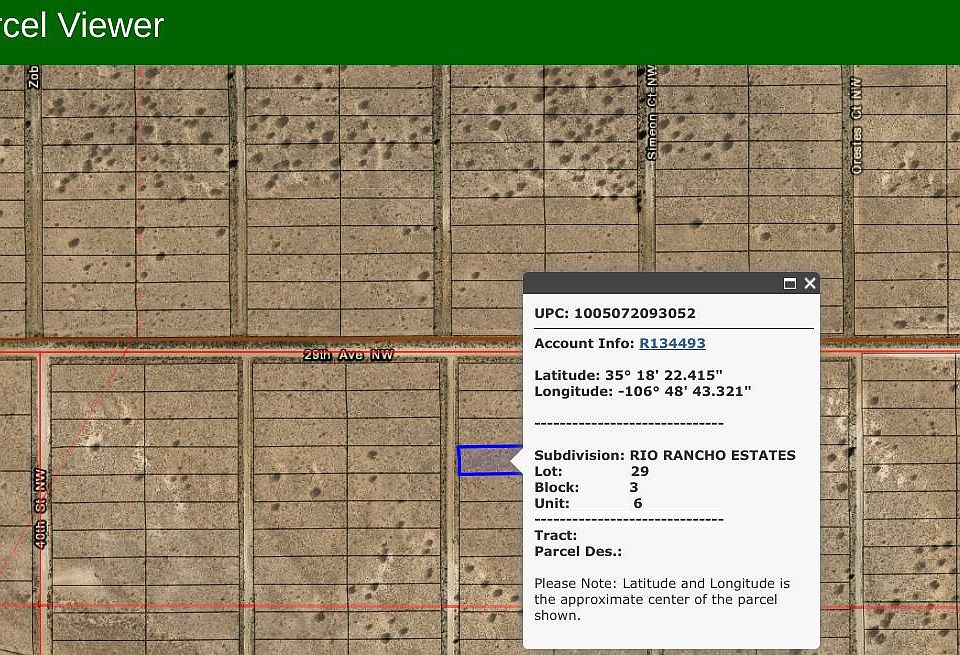Maximize the parcel info popup

(790, 283)
